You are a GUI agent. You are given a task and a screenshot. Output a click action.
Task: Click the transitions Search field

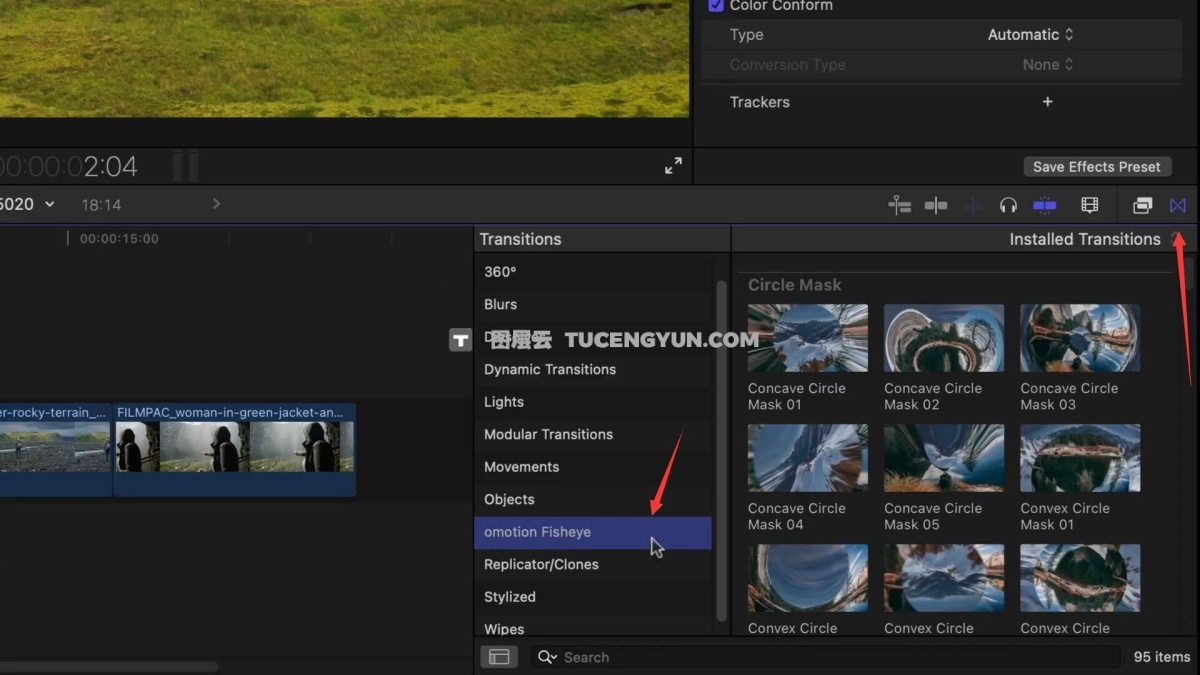click(825, 657)
